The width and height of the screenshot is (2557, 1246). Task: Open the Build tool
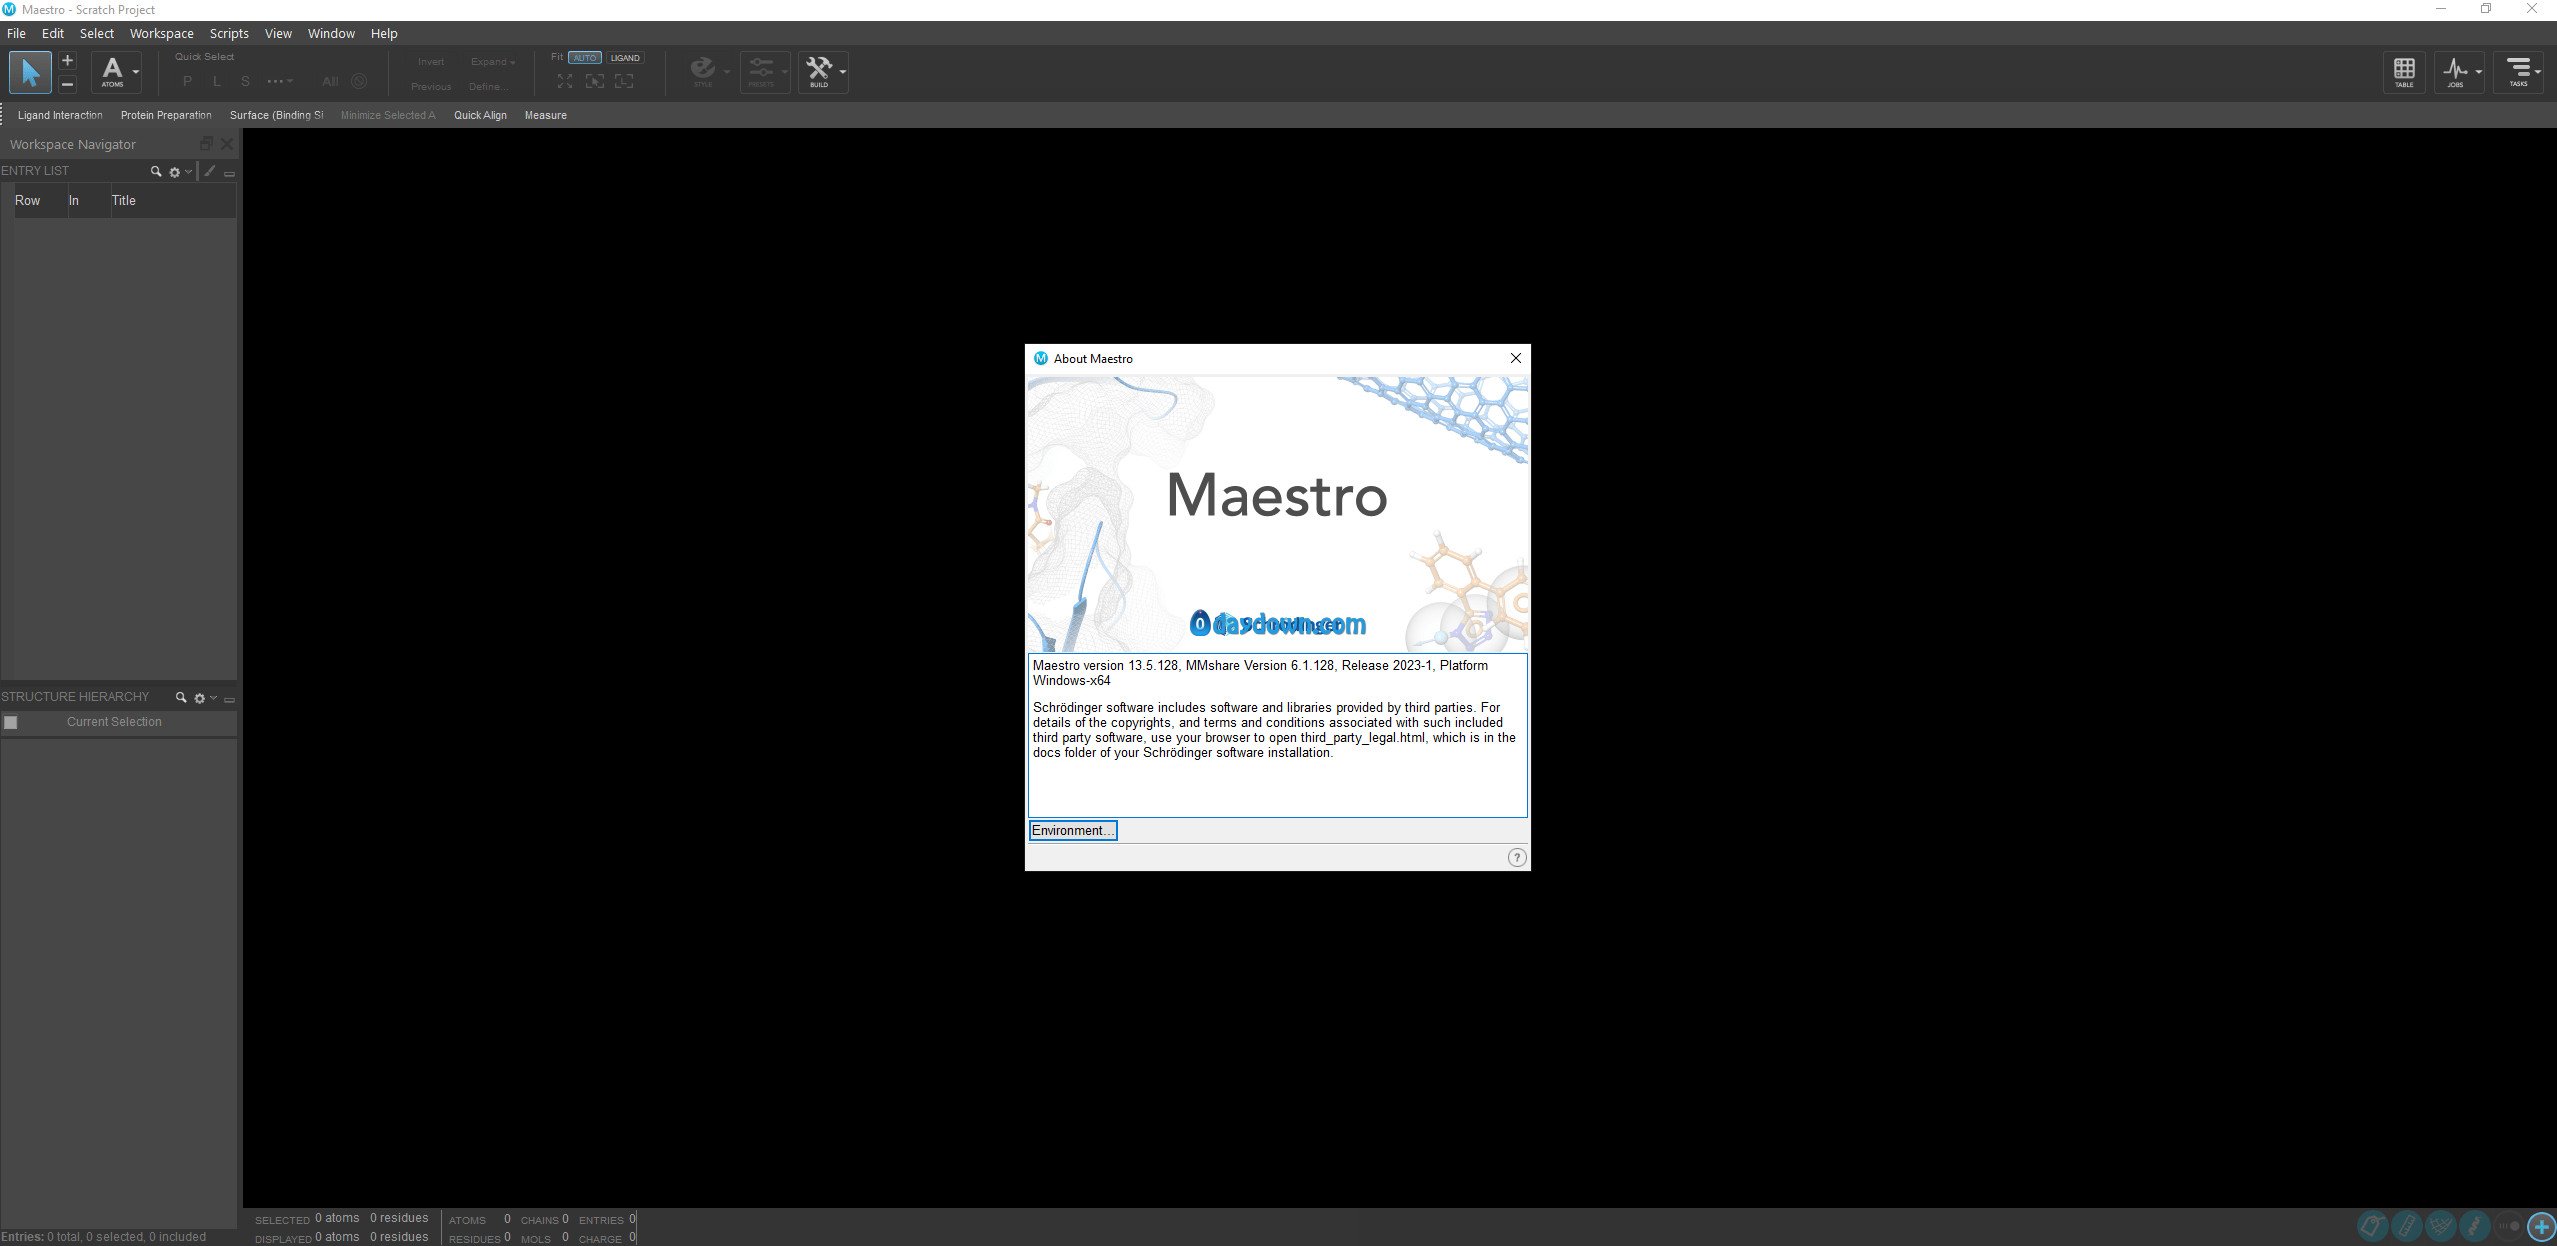coord(819,71)
